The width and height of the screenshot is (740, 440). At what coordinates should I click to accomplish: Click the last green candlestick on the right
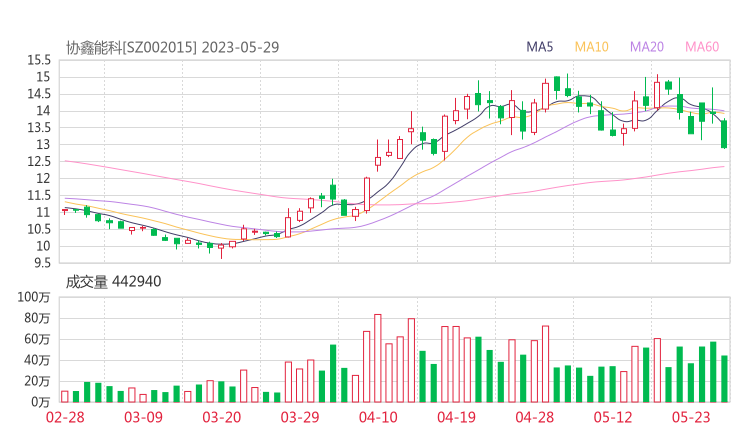click(724, 134)
